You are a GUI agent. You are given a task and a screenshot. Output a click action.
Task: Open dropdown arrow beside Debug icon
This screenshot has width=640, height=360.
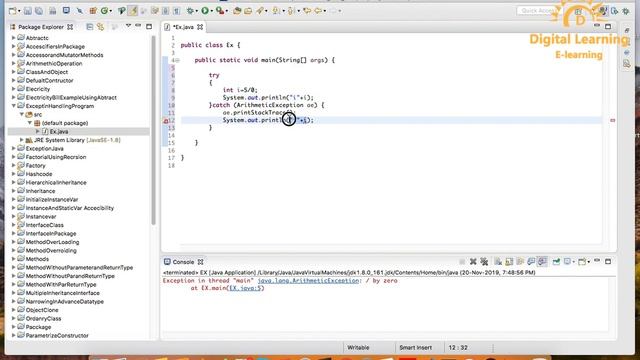197,11
